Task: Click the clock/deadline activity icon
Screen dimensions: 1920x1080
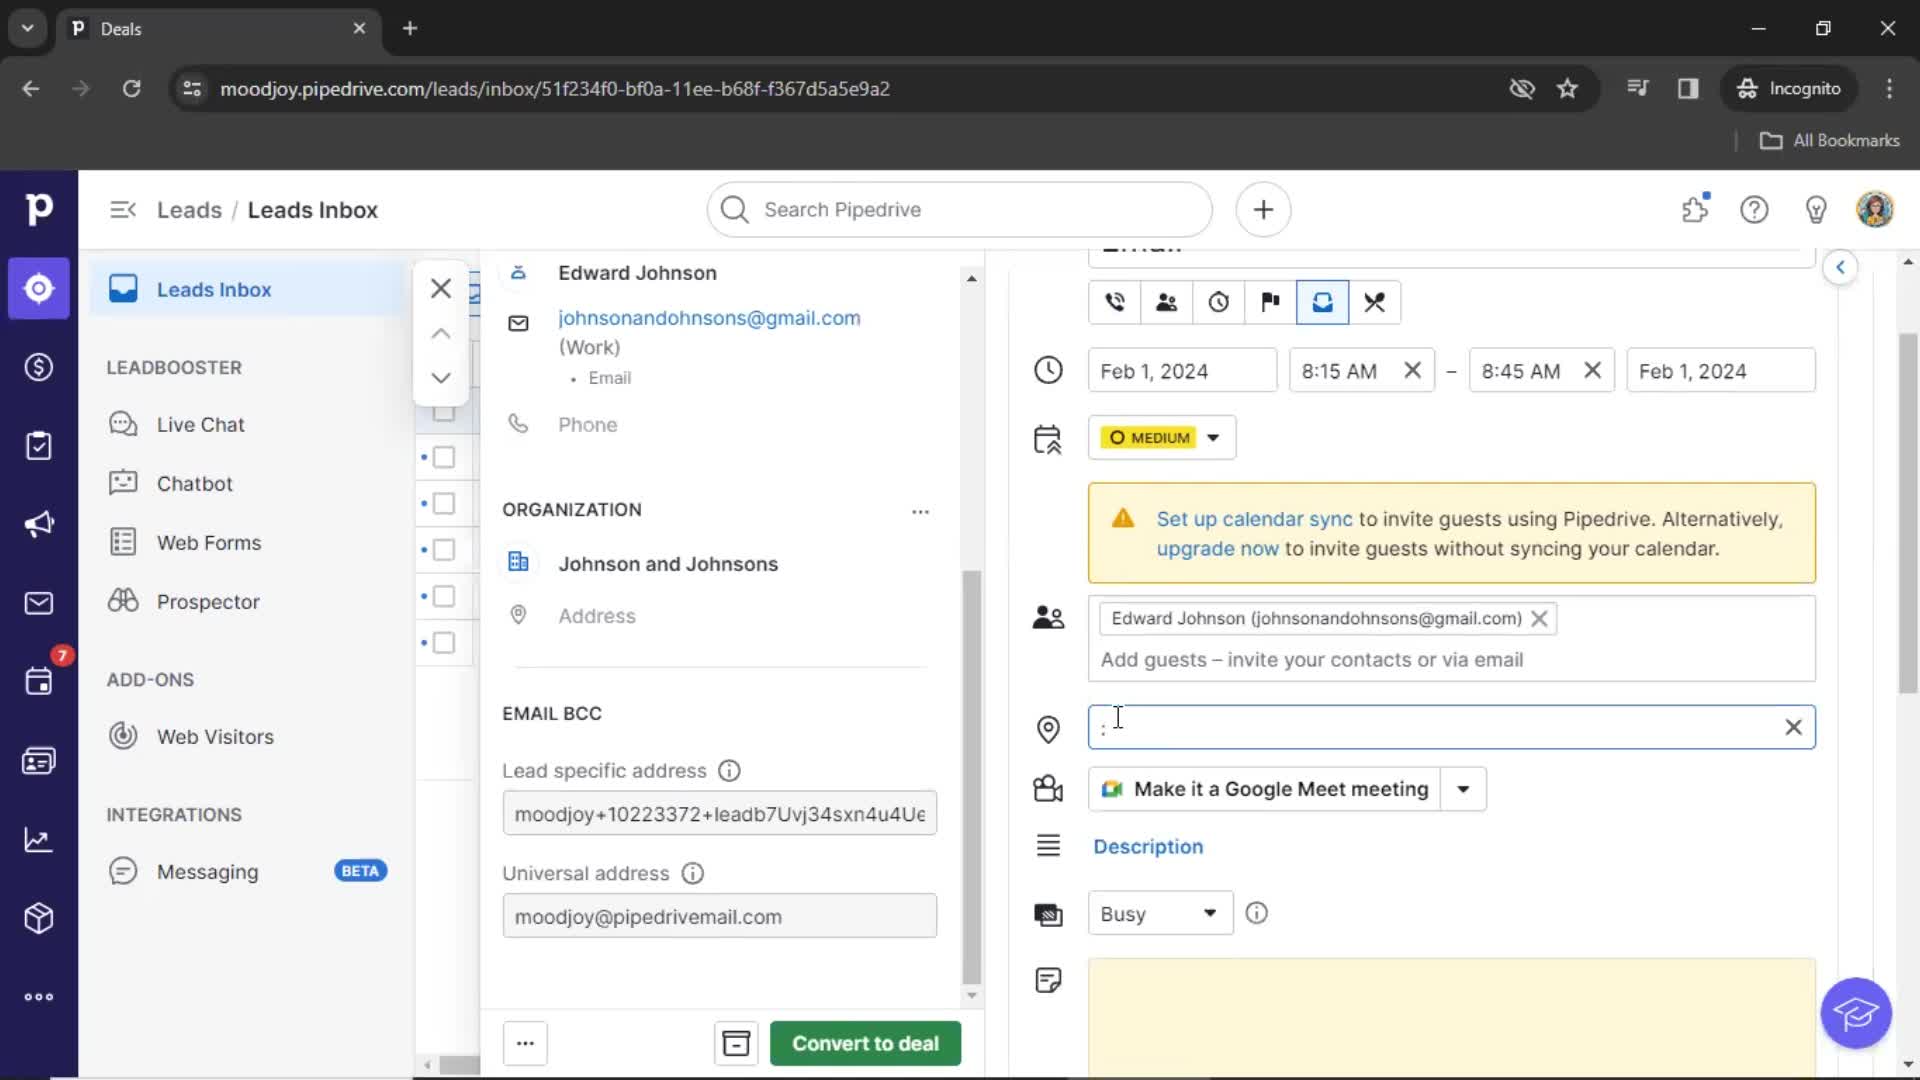Action: click(1218, 302)
